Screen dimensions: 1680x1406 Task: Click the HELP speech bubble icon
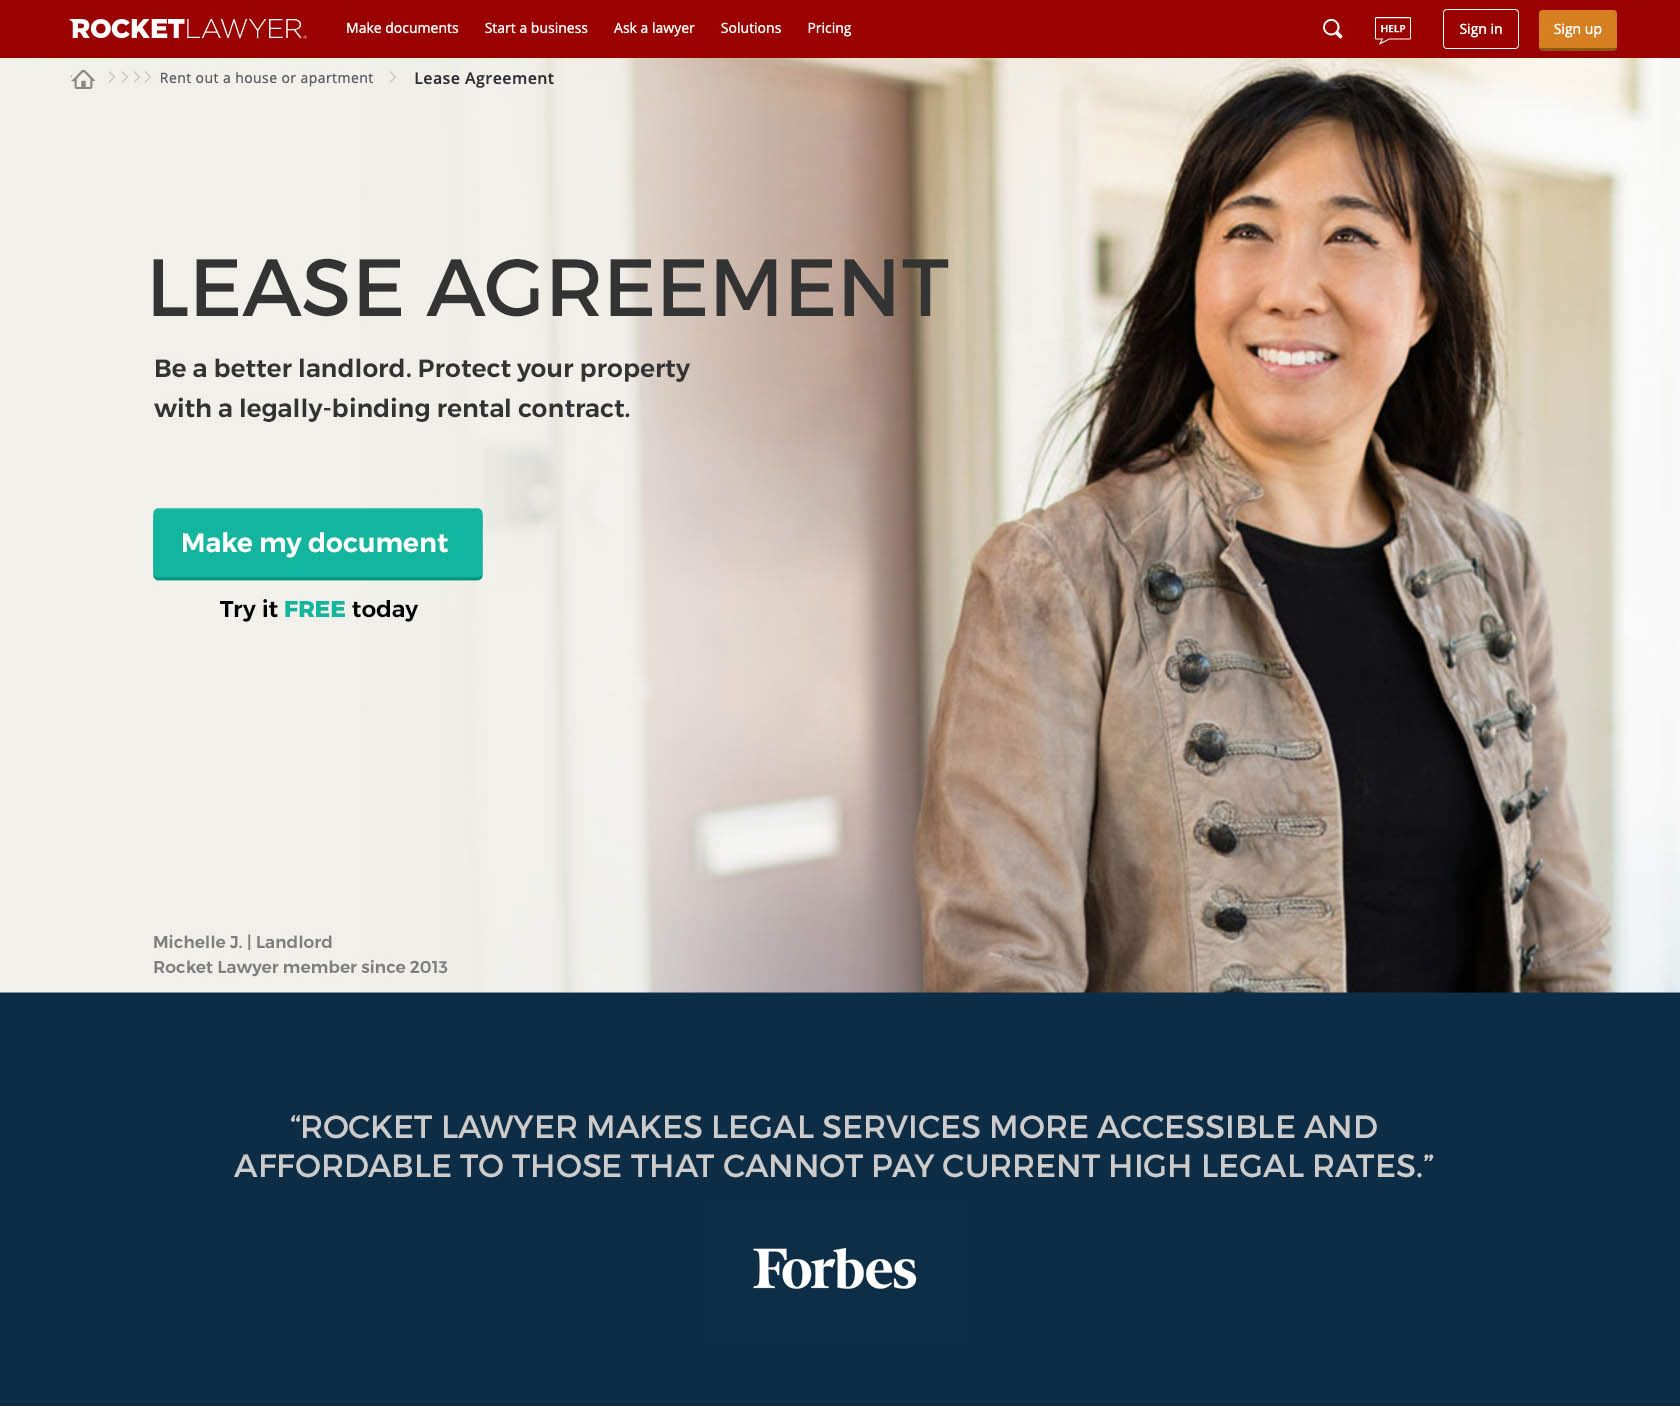click(1393, 30)
